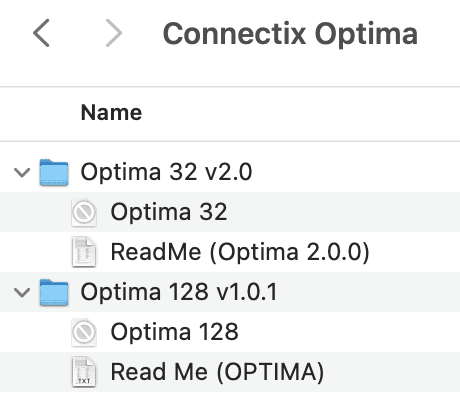Screen dimensions: 460x406
Task: Select the file named Read Me (OPTIMA)
Action: 230,372
